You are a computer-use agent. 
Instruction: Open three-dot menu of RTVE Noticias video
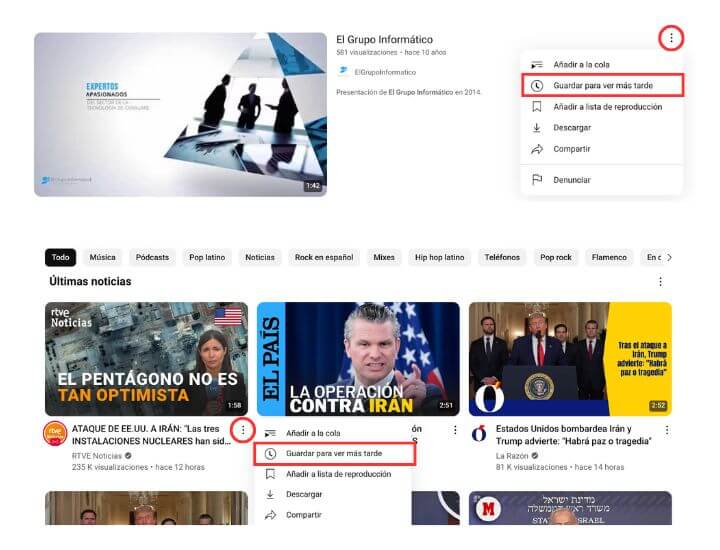[243, 430]
